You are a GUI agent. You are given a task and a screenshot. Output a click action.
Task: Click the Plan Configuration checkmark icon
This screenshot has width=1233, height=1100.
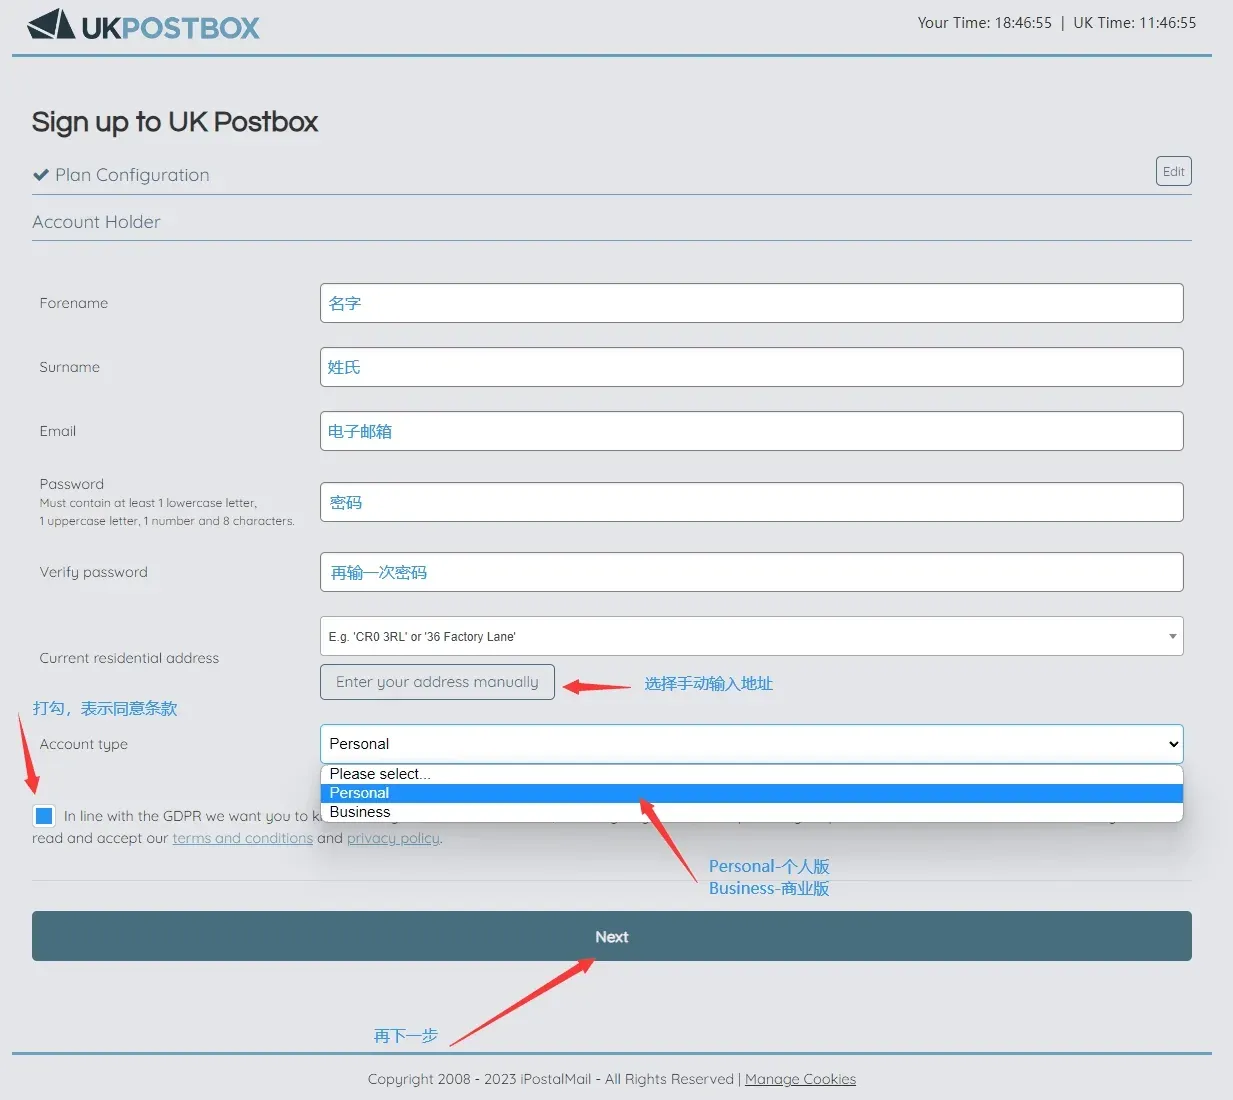41,175
